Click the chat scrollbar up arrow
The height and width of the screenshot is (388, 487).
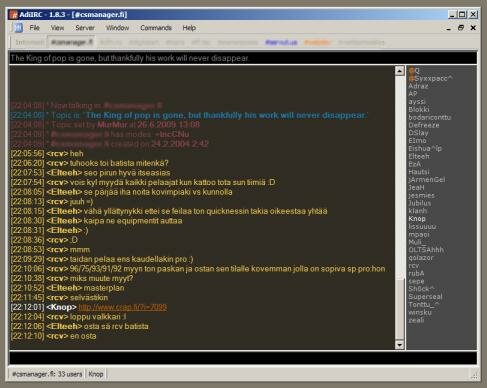400,71
